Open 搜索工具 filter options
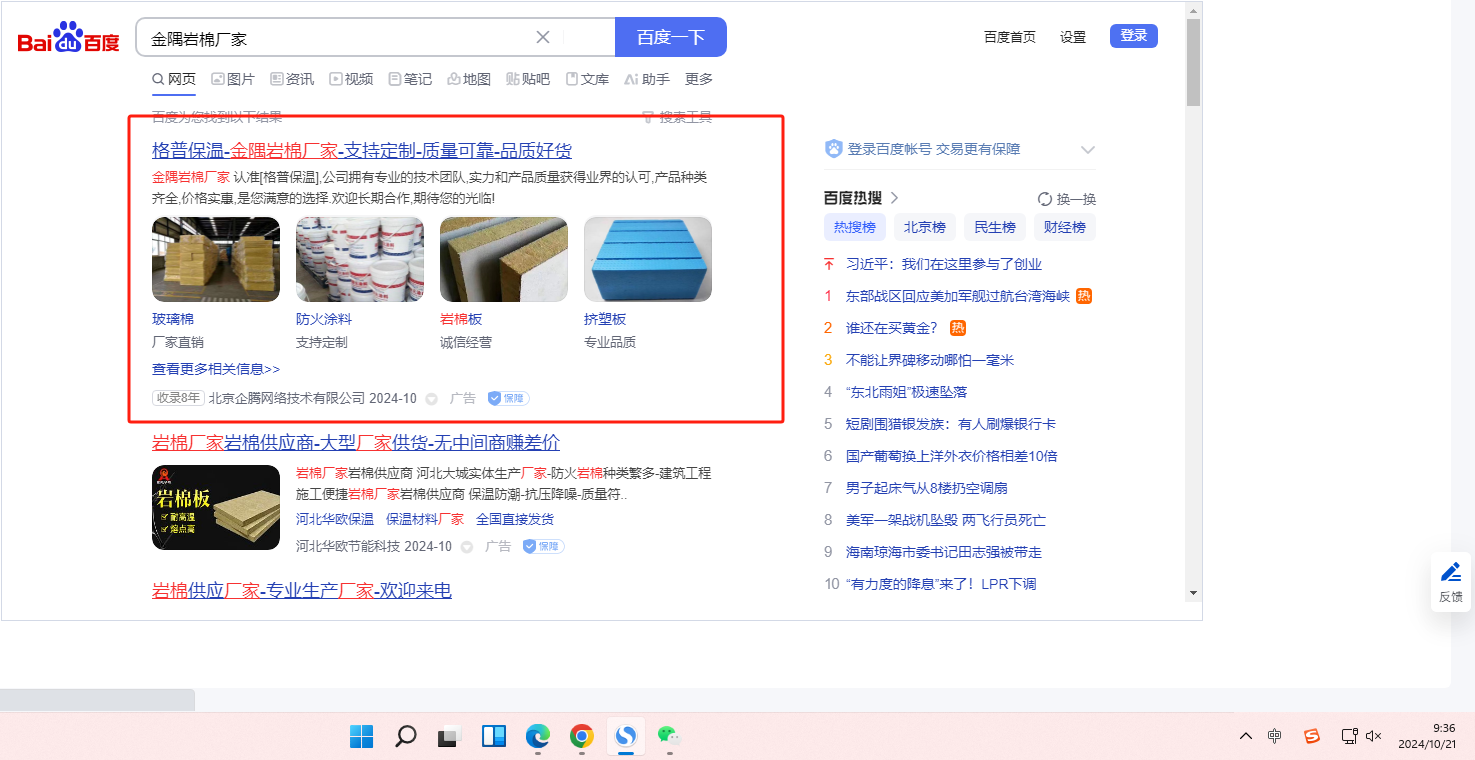The image size is (1475, 760). pos(677,117)
